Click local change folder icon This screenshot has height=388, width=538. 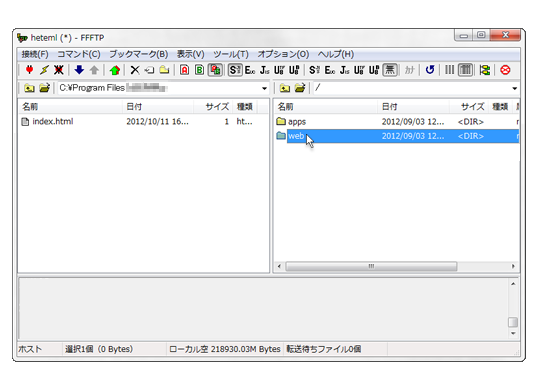[x=44, y=88]
